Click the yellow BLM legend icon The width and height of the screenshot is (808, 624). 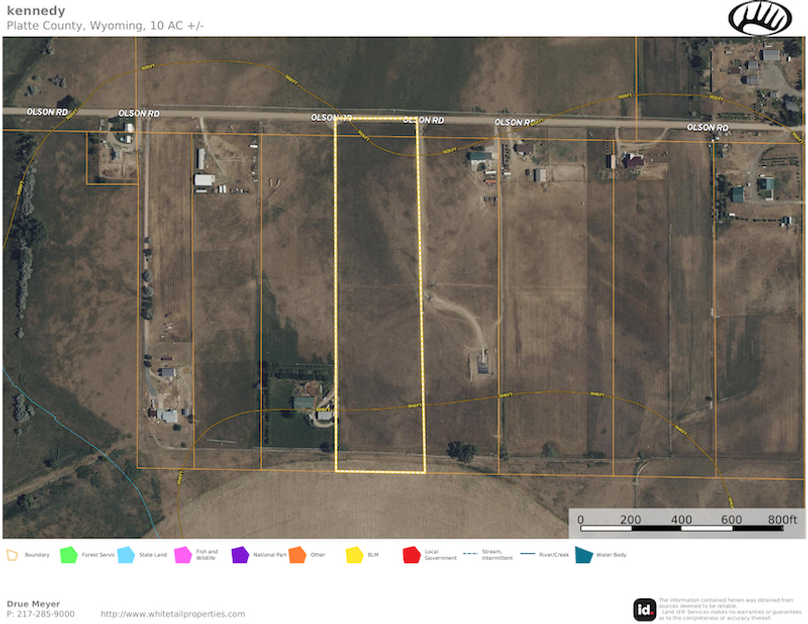(354, 554)
